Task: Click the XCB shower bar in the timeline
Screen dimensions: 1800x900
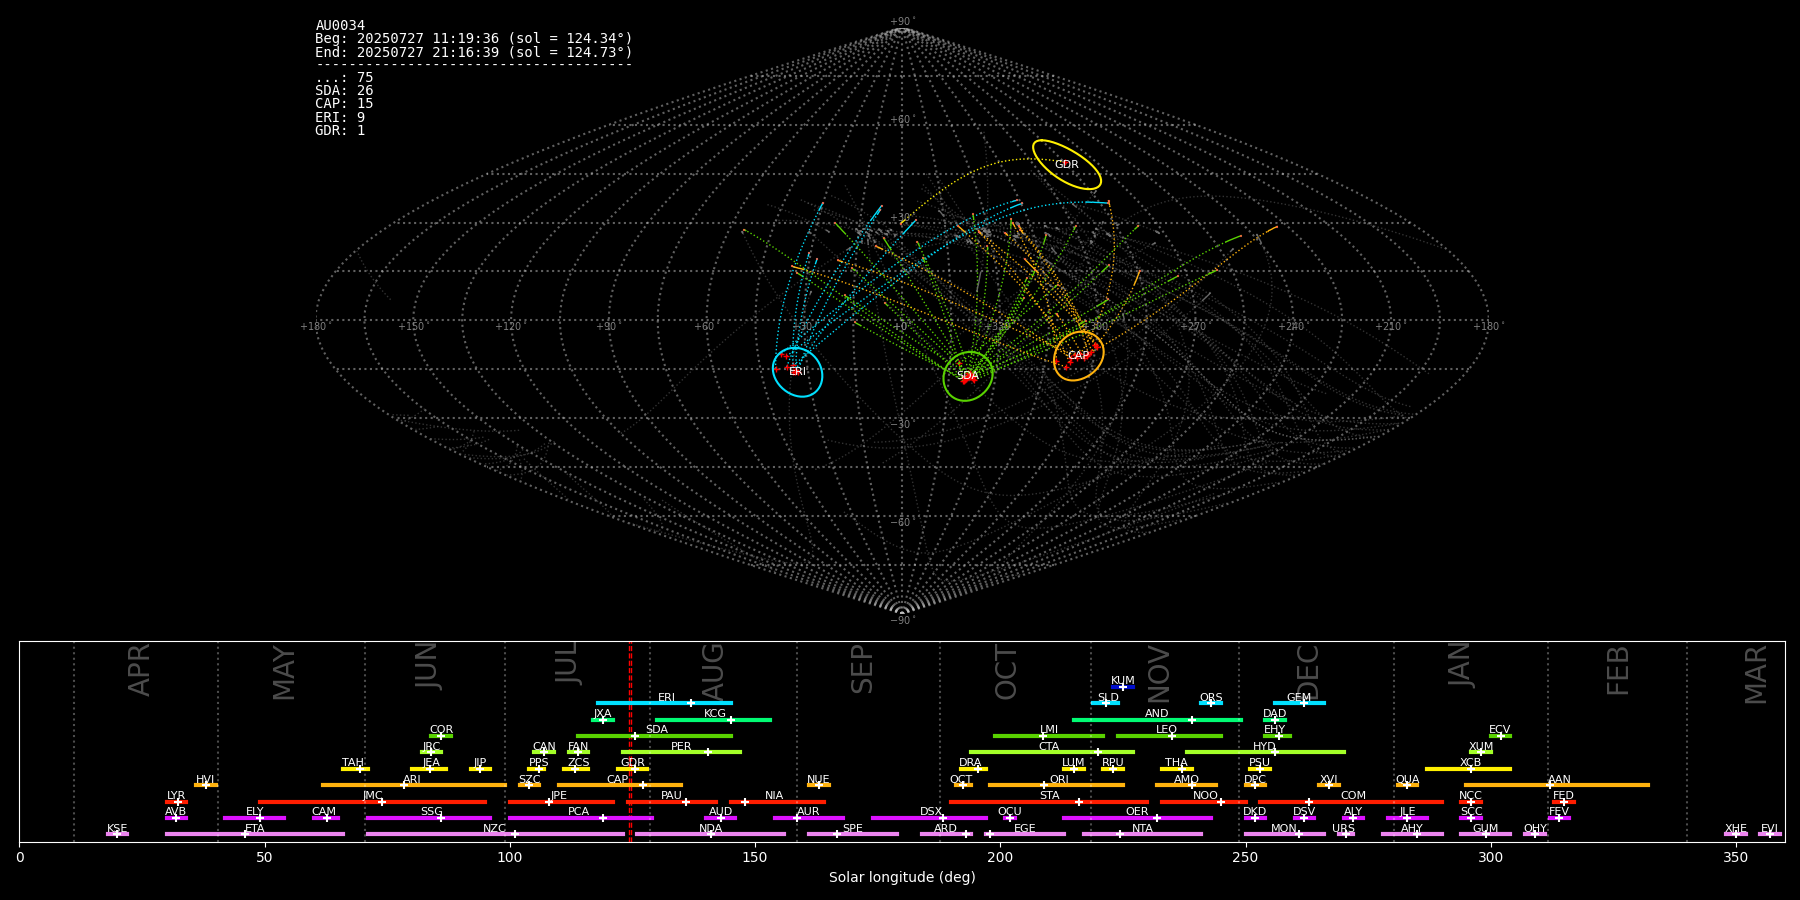Action: tap(1468, 768)
